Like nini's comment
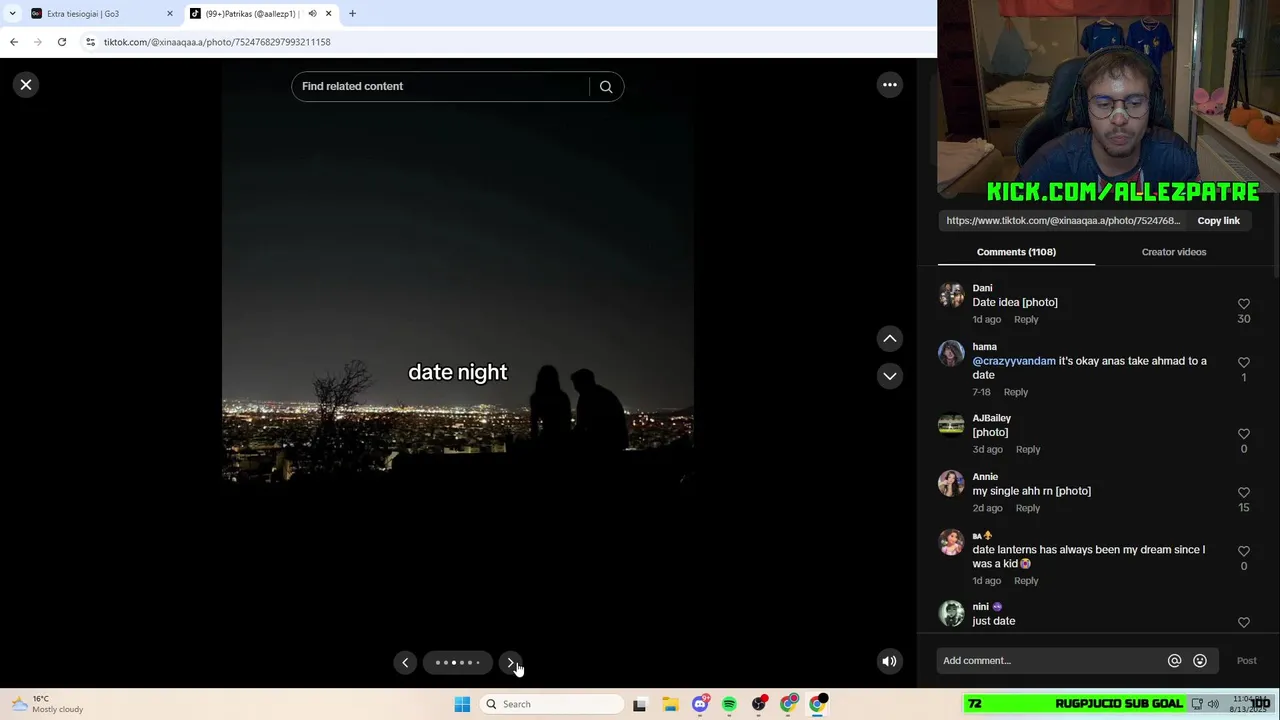This screenshot has width=1280, height=720. tap(1244, 622)
